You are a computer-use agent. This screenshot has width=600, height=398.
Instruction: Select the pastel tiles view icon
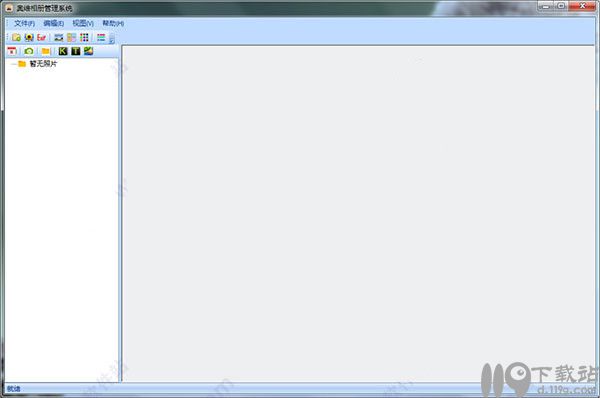click(72, 37)
